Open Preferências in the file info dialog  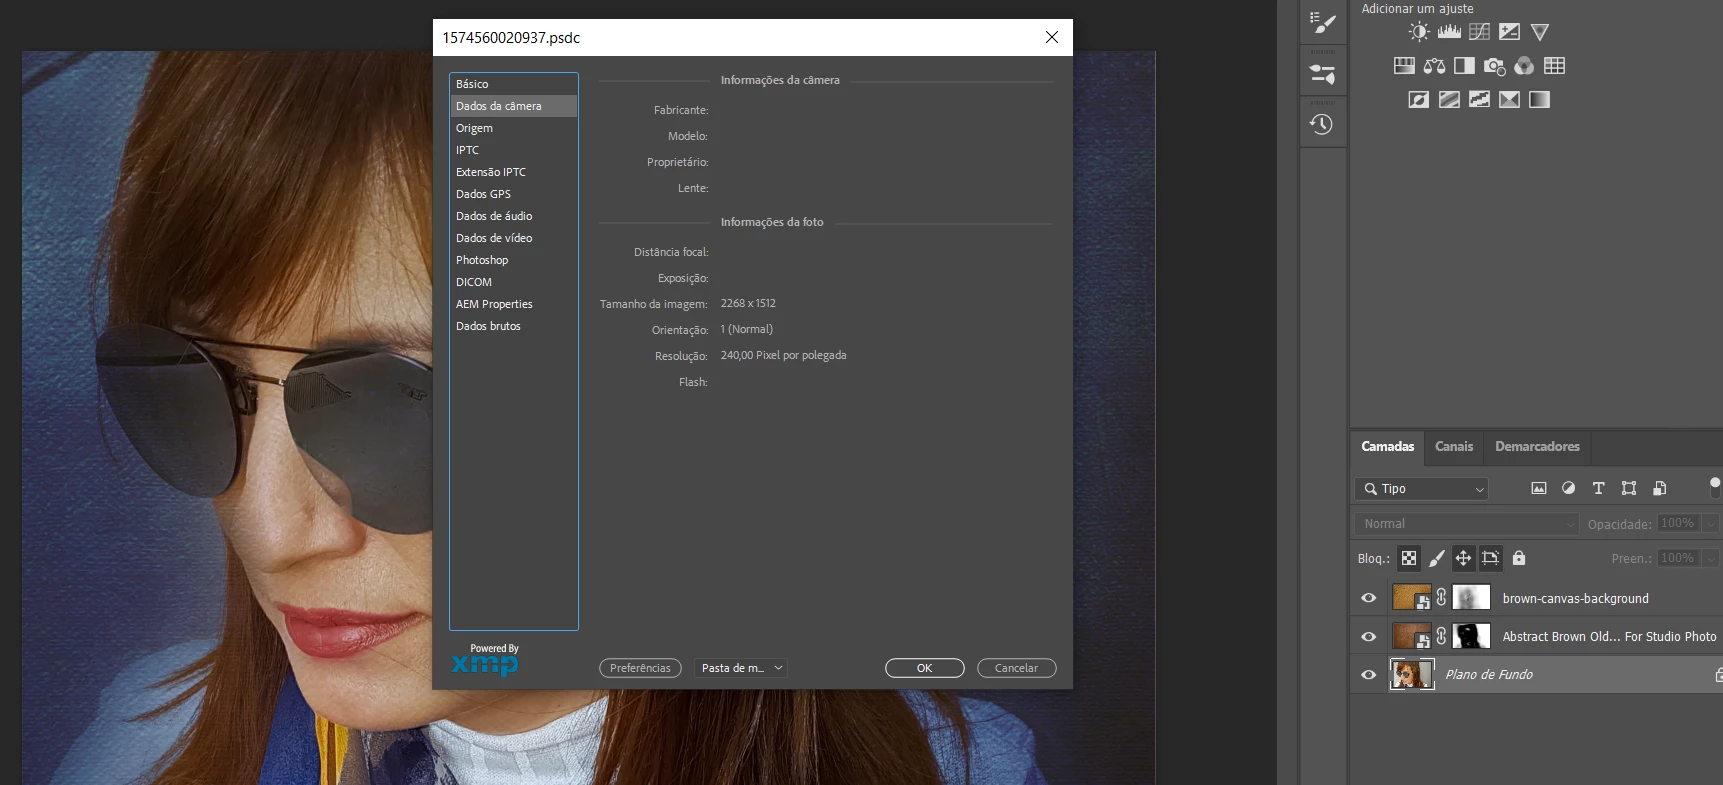point(640,668)
